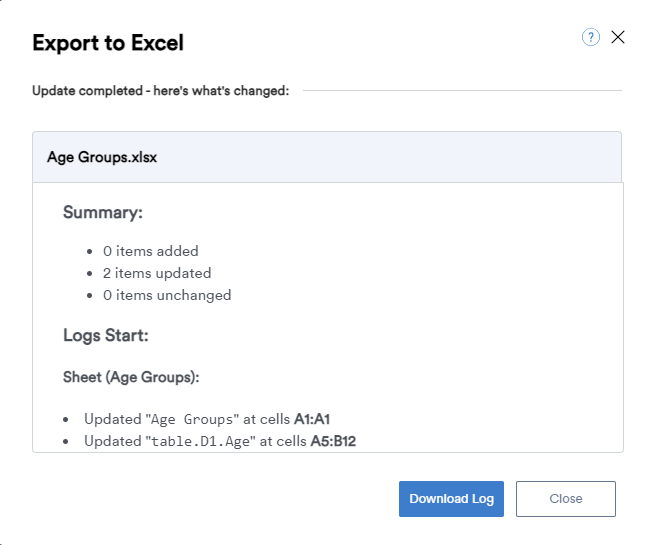
Task: Select the '0 items unchanged' entry
Action: tap(167, 295)
